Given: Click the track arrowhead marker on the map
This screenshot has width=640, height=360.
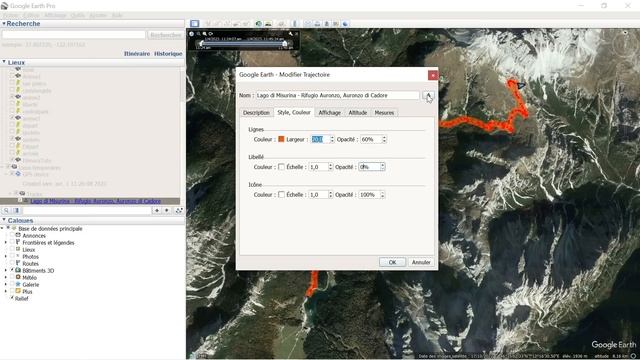Looking at the screenshot, I should coord(520,85).
